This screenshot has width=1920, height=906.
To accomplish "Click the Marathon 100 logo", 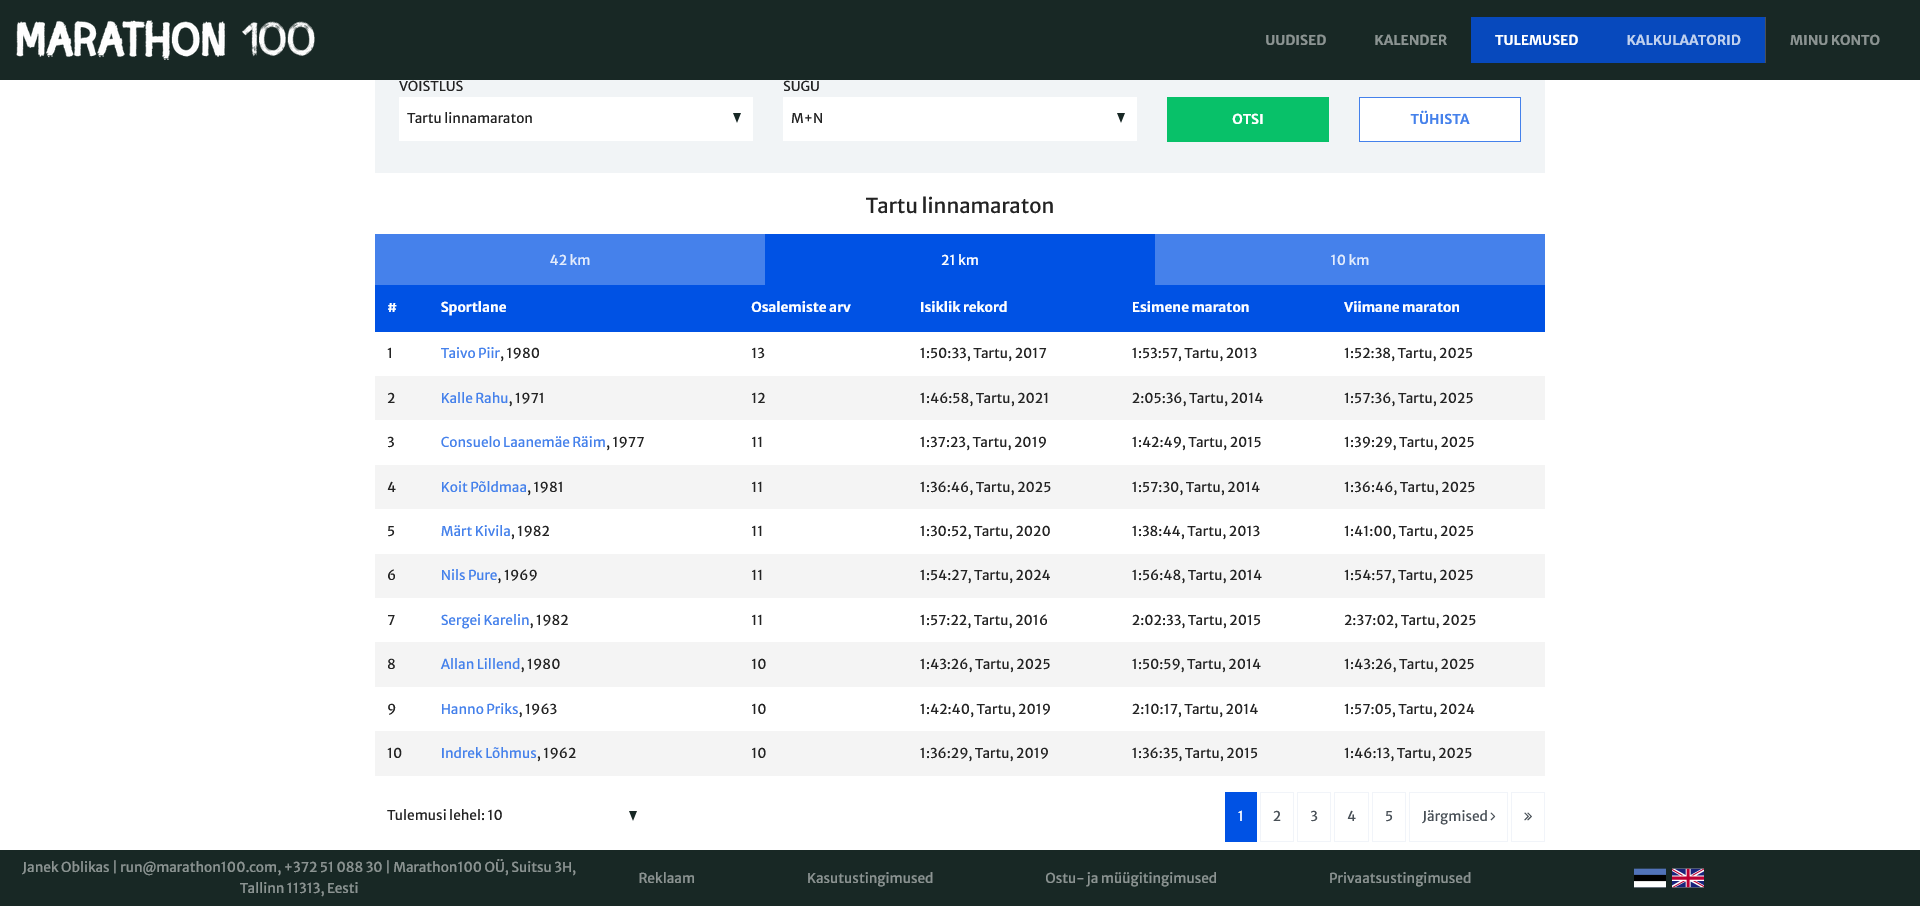I will pyautogui.click(x=165, y=40).
